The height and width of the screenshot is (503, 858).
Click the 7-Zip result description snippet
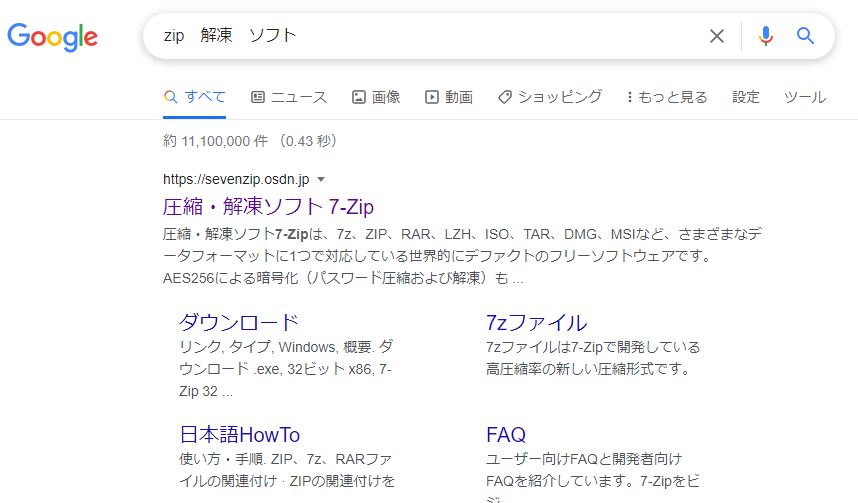point(462,256)
